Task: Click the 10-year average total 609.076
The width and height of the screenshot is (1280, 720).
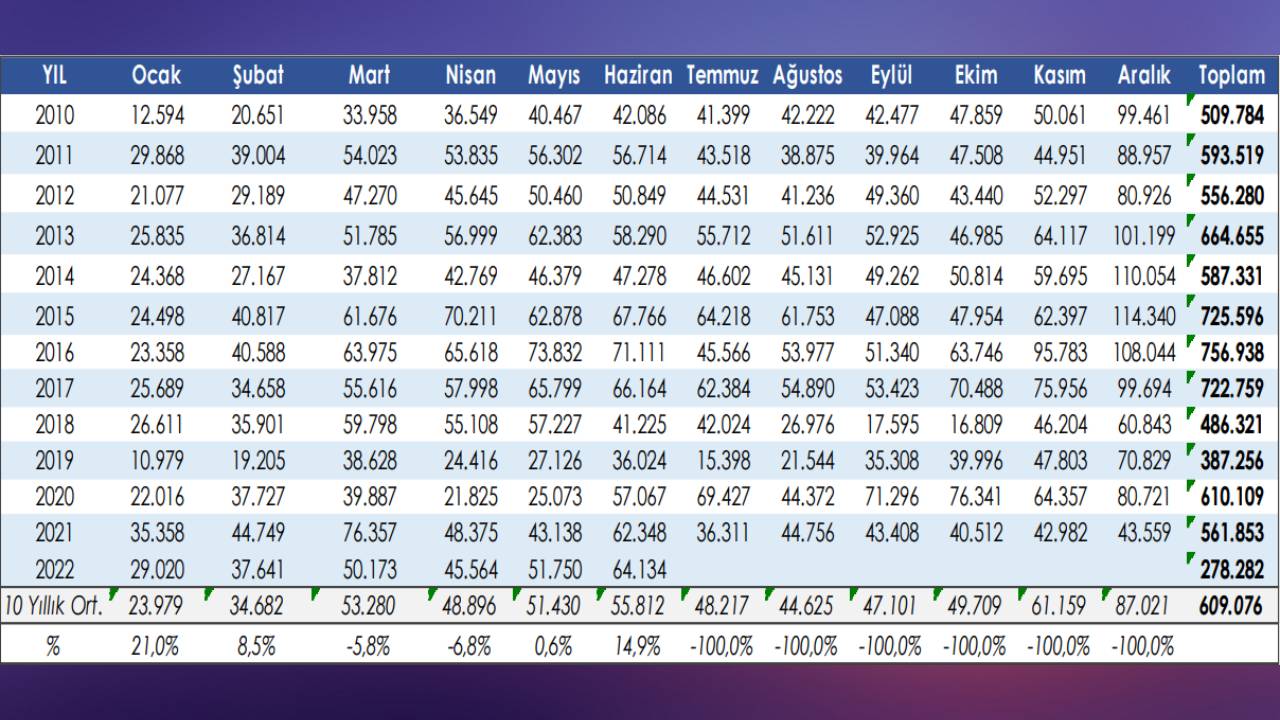Action: 1231,606
